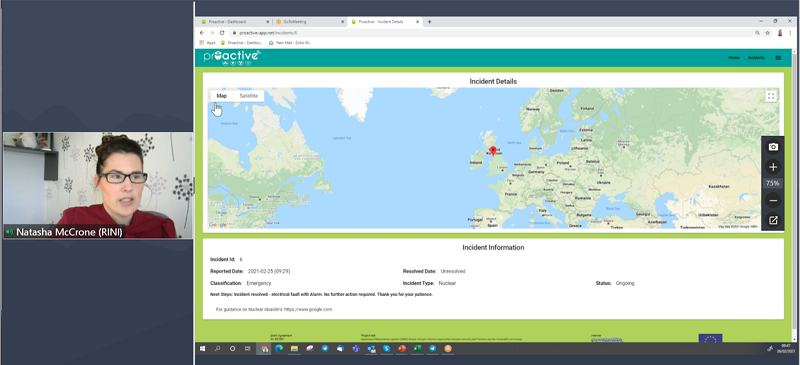
Task: Zoom in with the plus icon above 75%
Action: point(773,167)
